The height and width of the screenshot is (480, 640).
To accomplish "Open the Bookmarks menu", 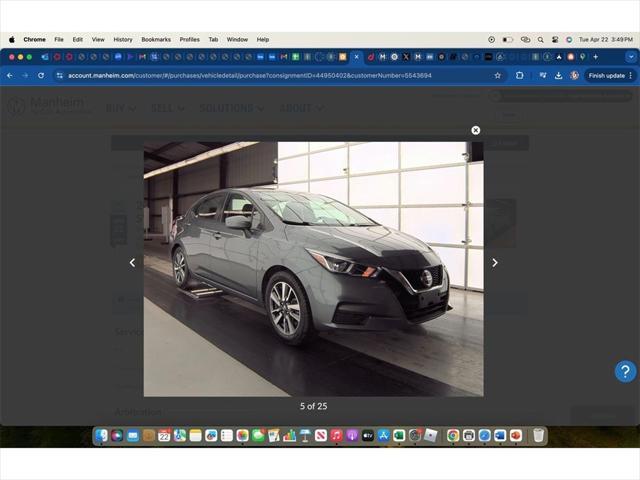I will [156, 40].
